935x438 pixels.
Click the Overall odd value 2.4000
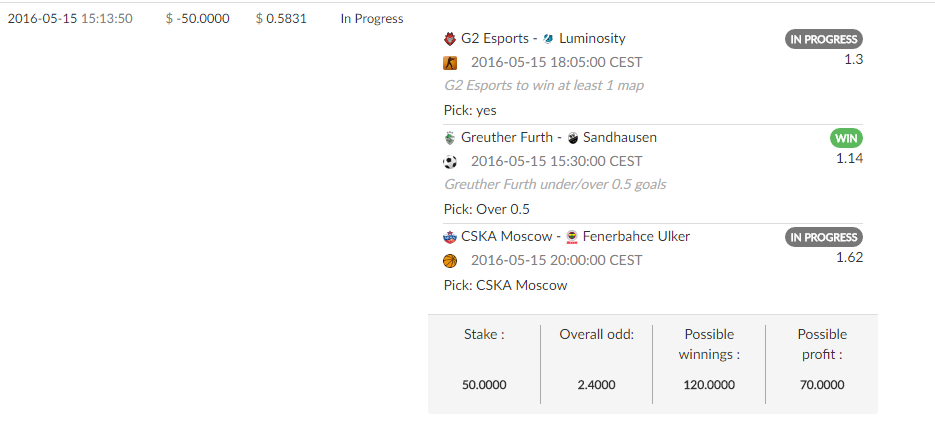pyautogui.click(x=596, y=385)
